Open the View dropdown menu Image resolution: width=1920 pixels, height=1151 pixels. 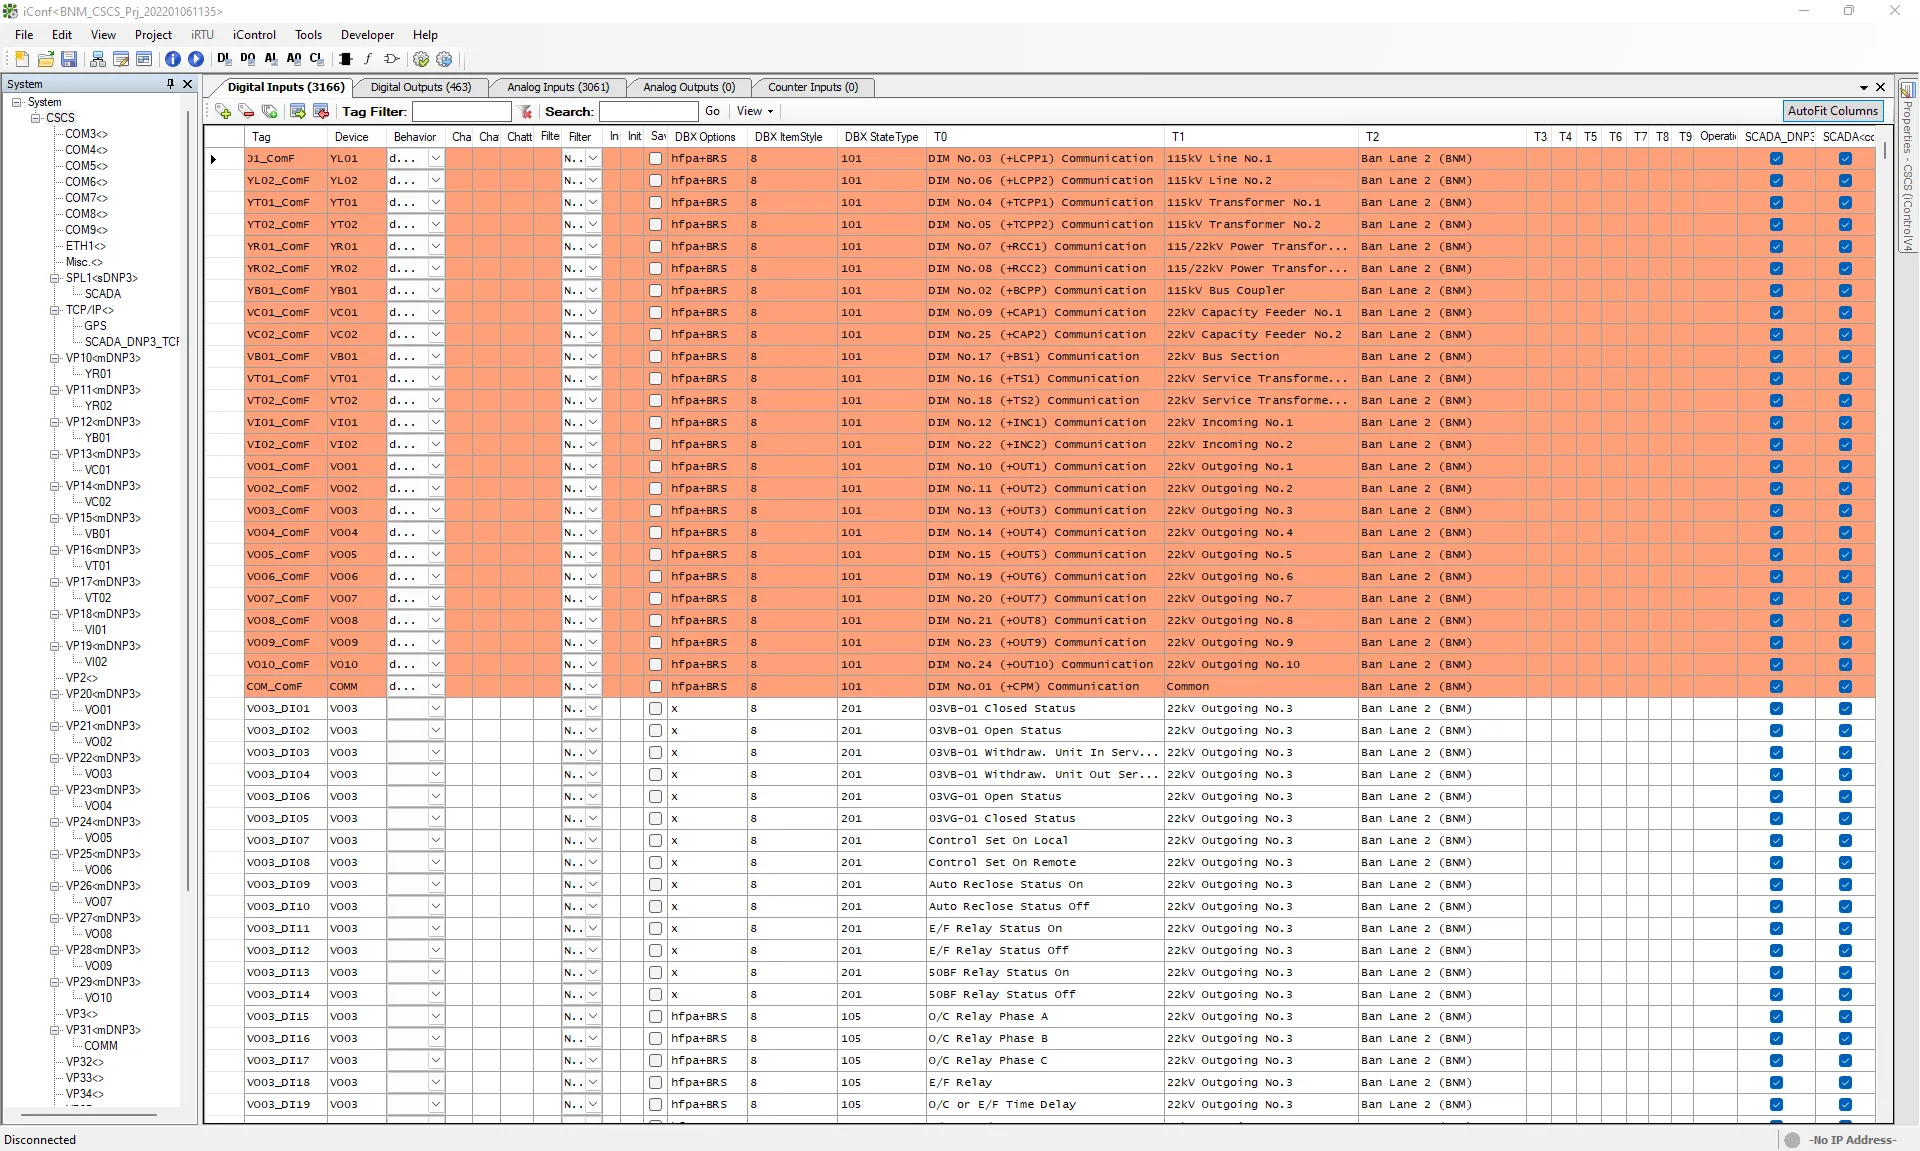pos(755,111)
